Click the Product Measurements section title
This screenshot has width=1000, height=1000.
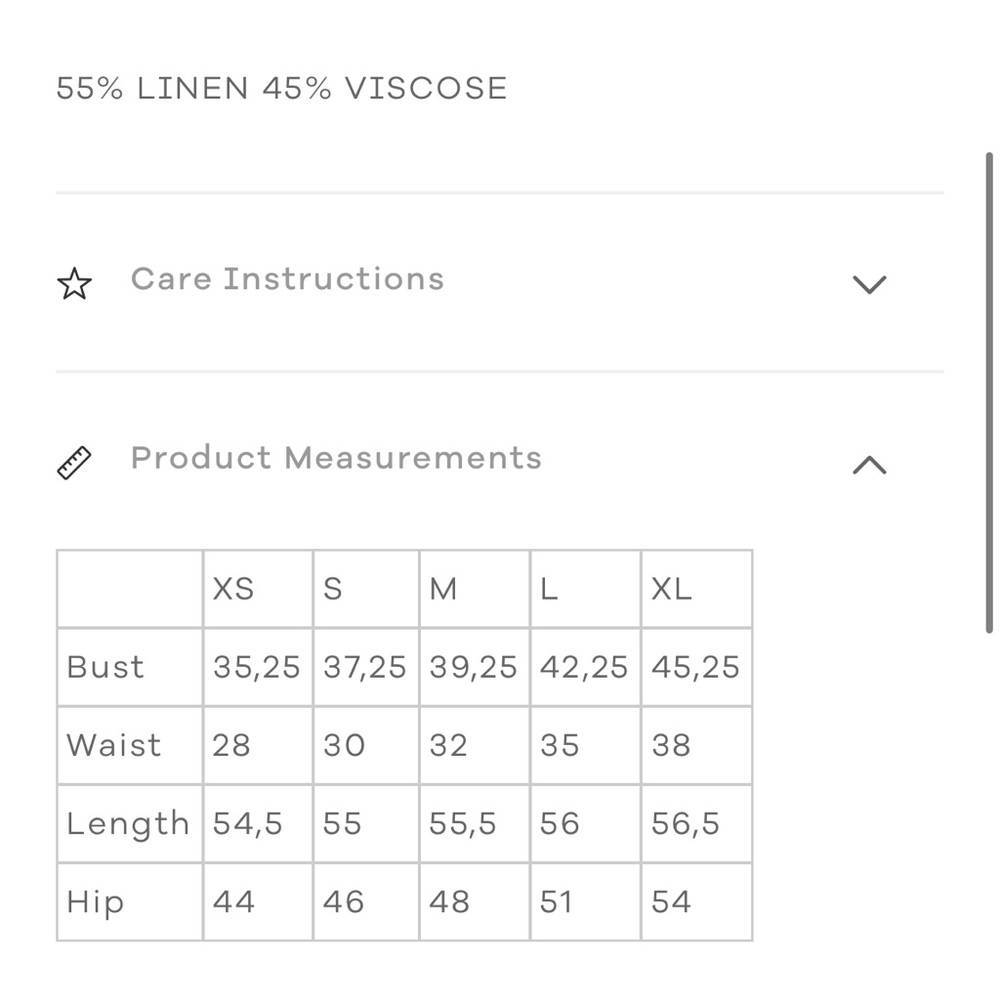[336, 458]
